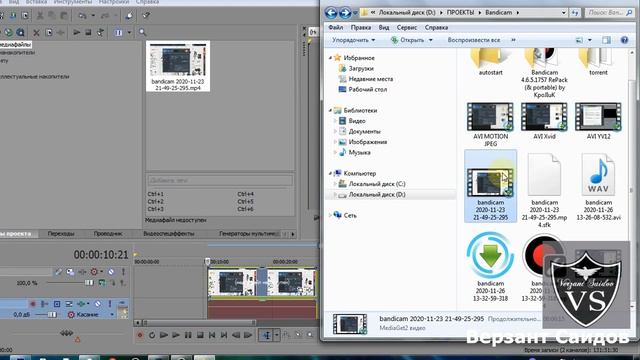Click the Cut icon in Vegas toolbar
The width and height of the screenshot is (640, 360).
(40, 16)
